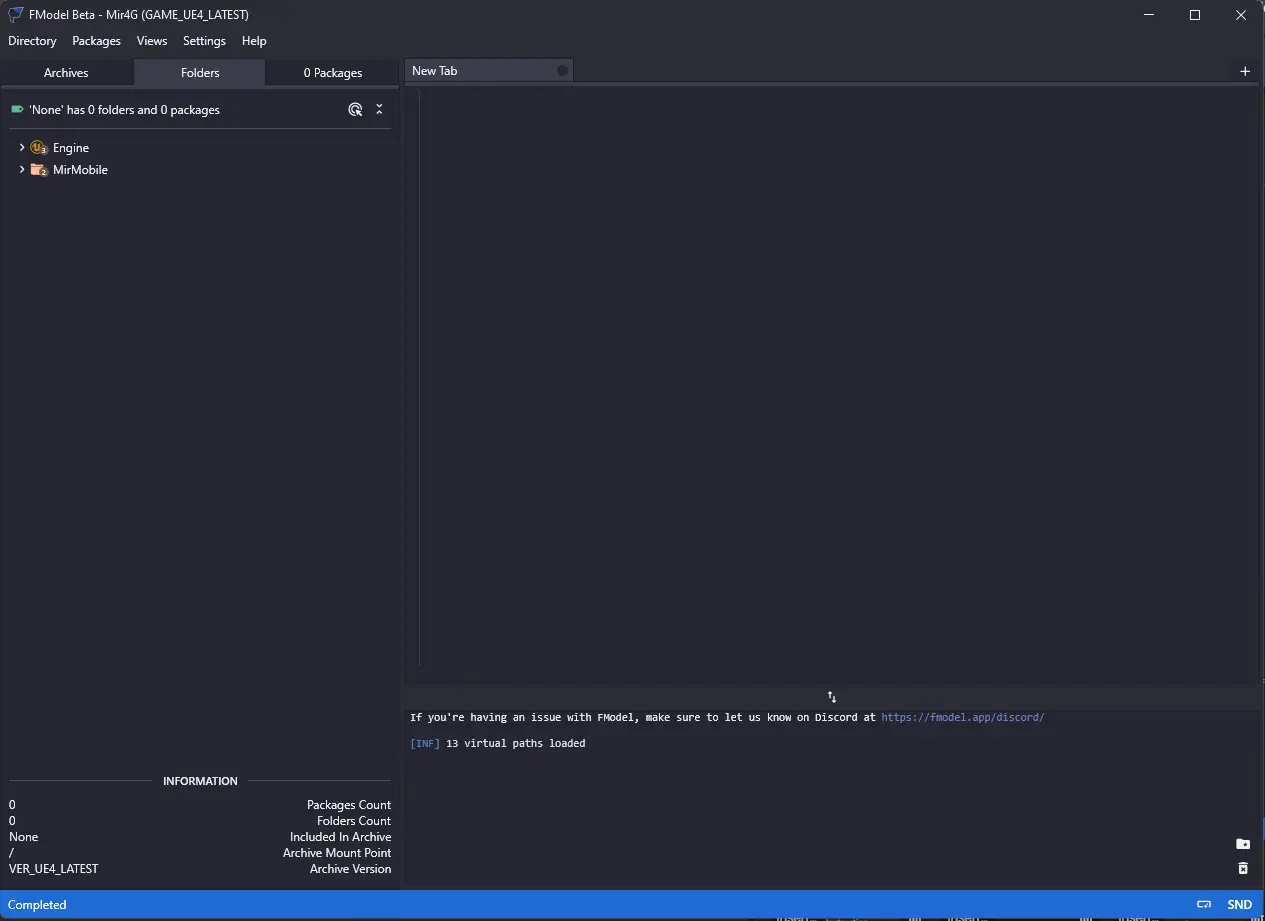Switch to the 0 Packages tab
The image size is (1265, 921).
(x=333, y=73)
